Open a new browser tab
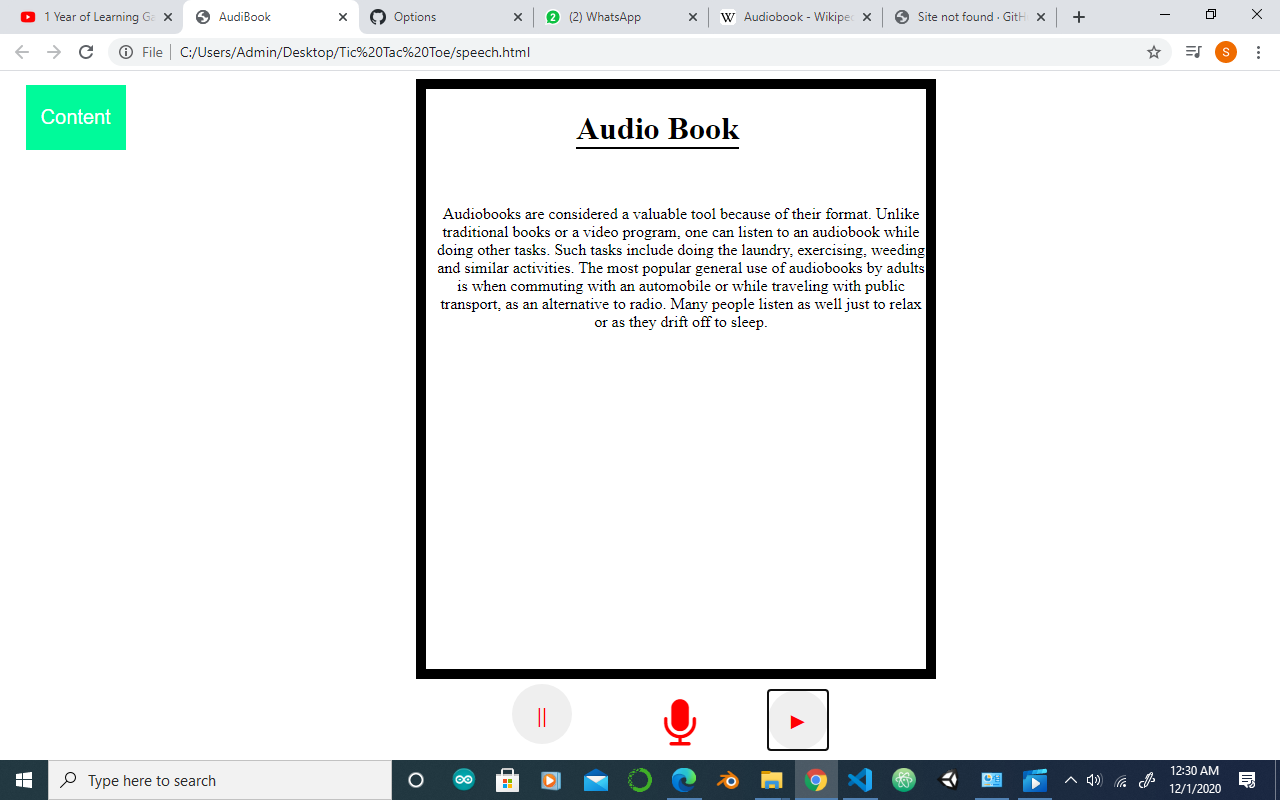This screenshot has width=1280, height=800. 1078,17
